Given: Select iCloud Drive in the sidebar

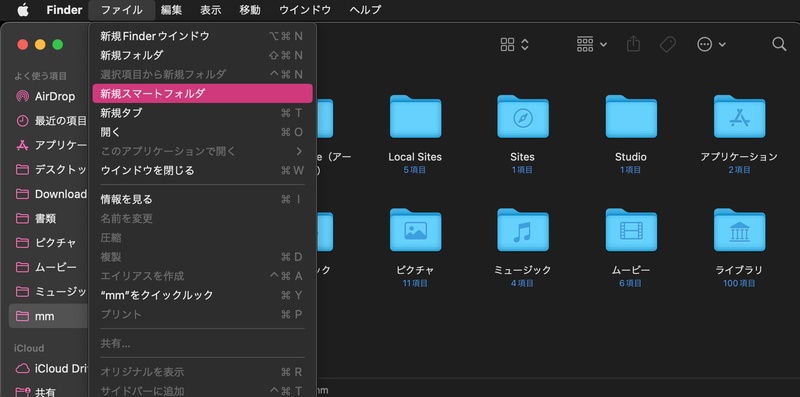Looking at the screenshot, I should pos(49,368).
